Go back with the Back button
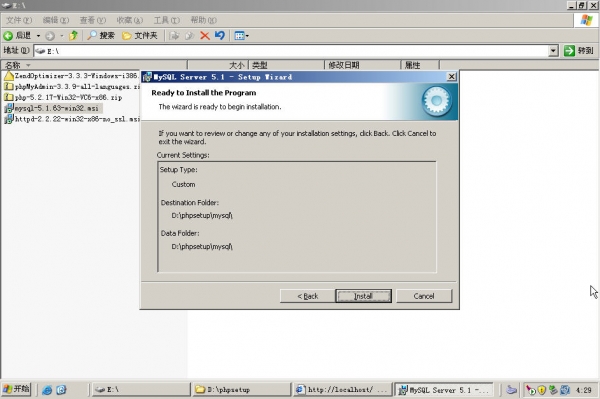 [308, 296]
